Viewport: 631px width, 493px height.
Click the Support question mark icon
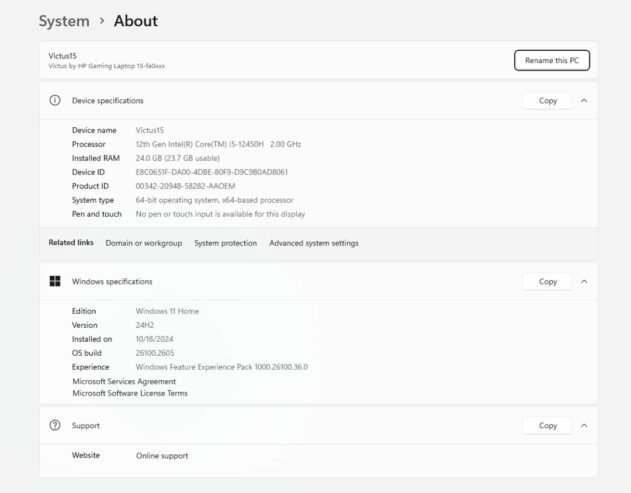tap(55, 425)
